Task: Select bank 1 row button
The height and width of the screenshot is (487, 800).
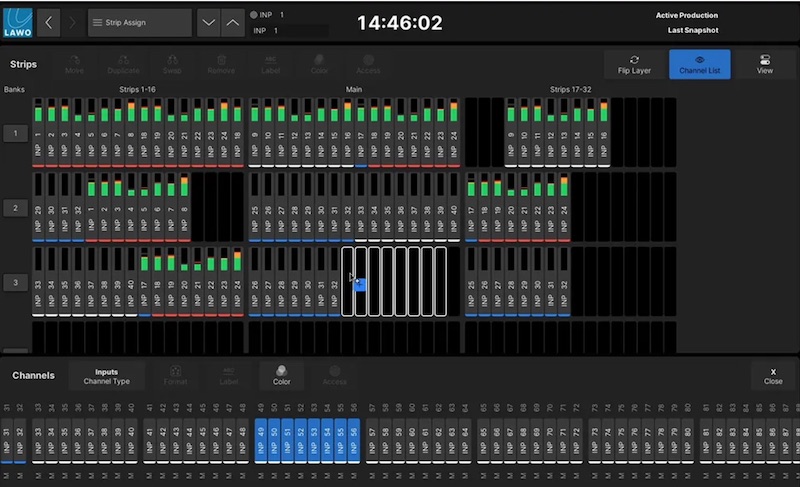Action: [x=15, y=133]
